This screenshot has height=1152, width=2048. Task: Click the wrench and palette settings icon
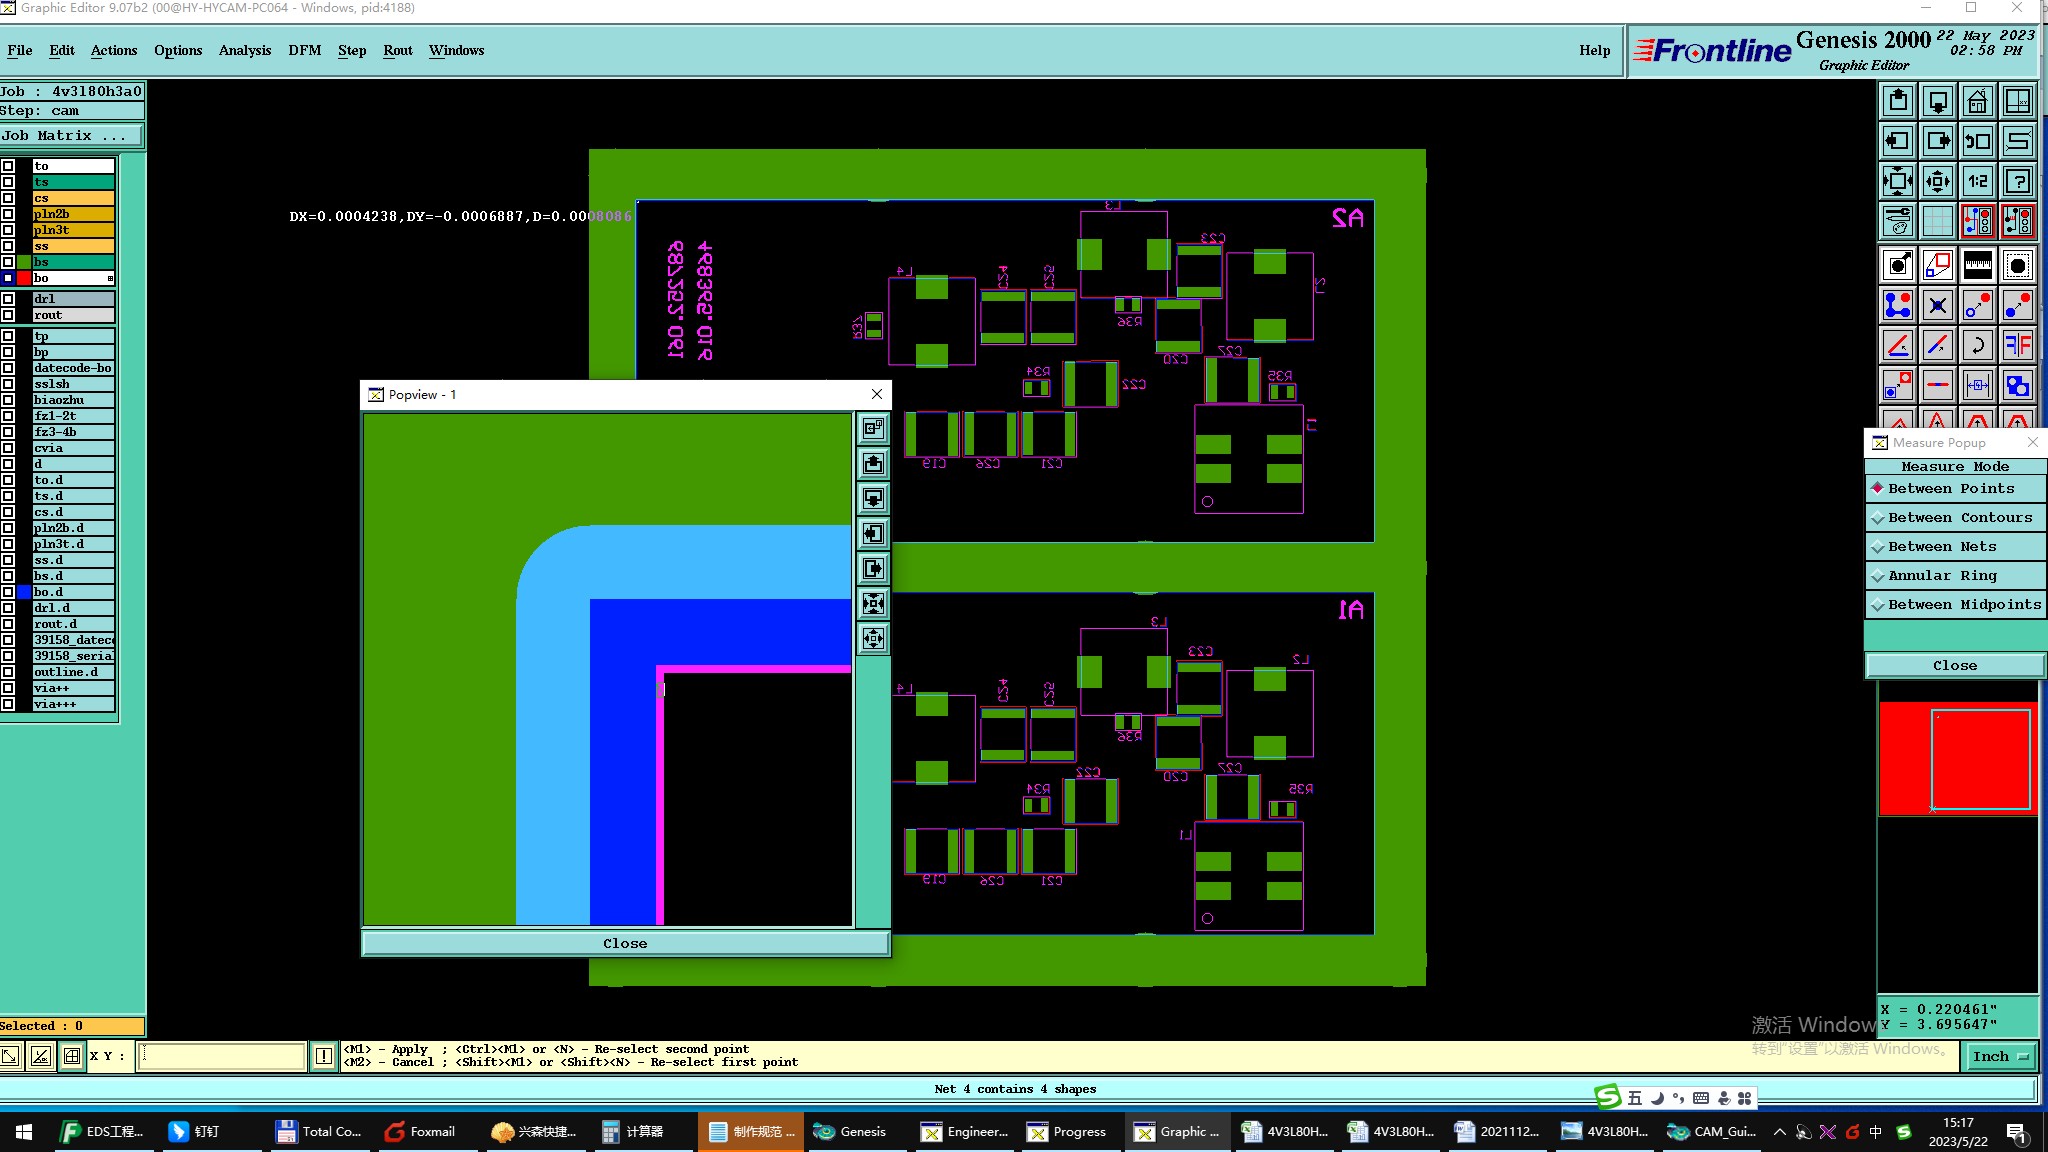coord(1897,221)
